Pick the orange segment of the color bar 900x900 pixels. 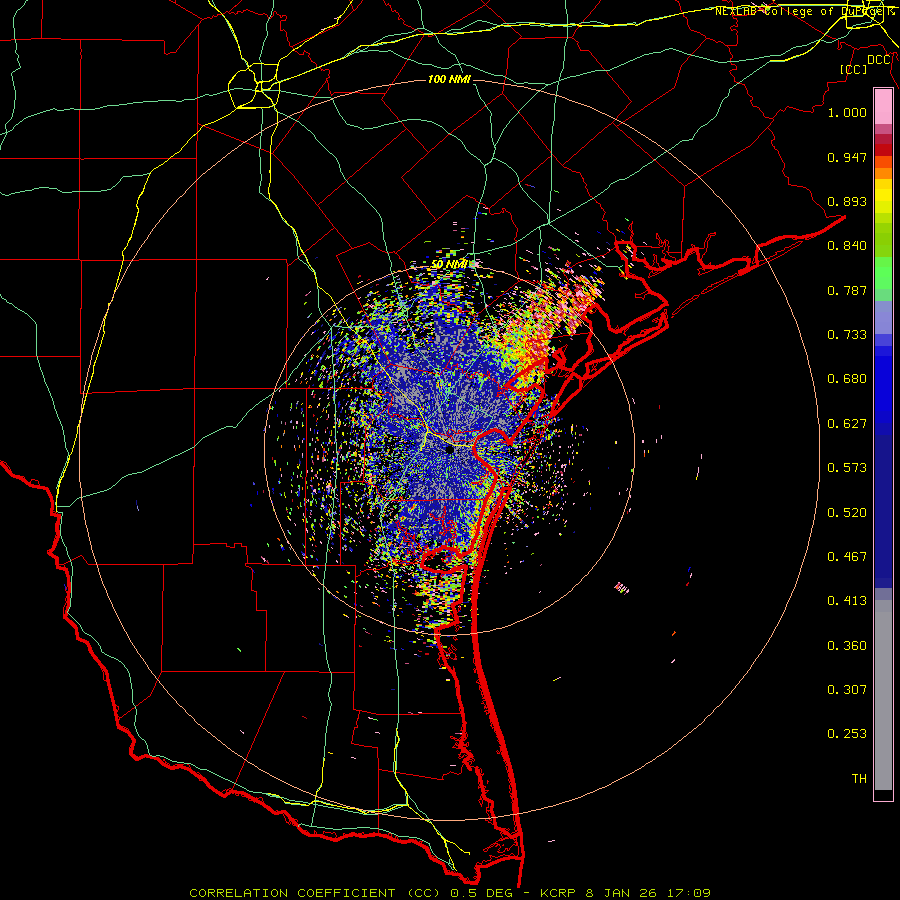883,173
